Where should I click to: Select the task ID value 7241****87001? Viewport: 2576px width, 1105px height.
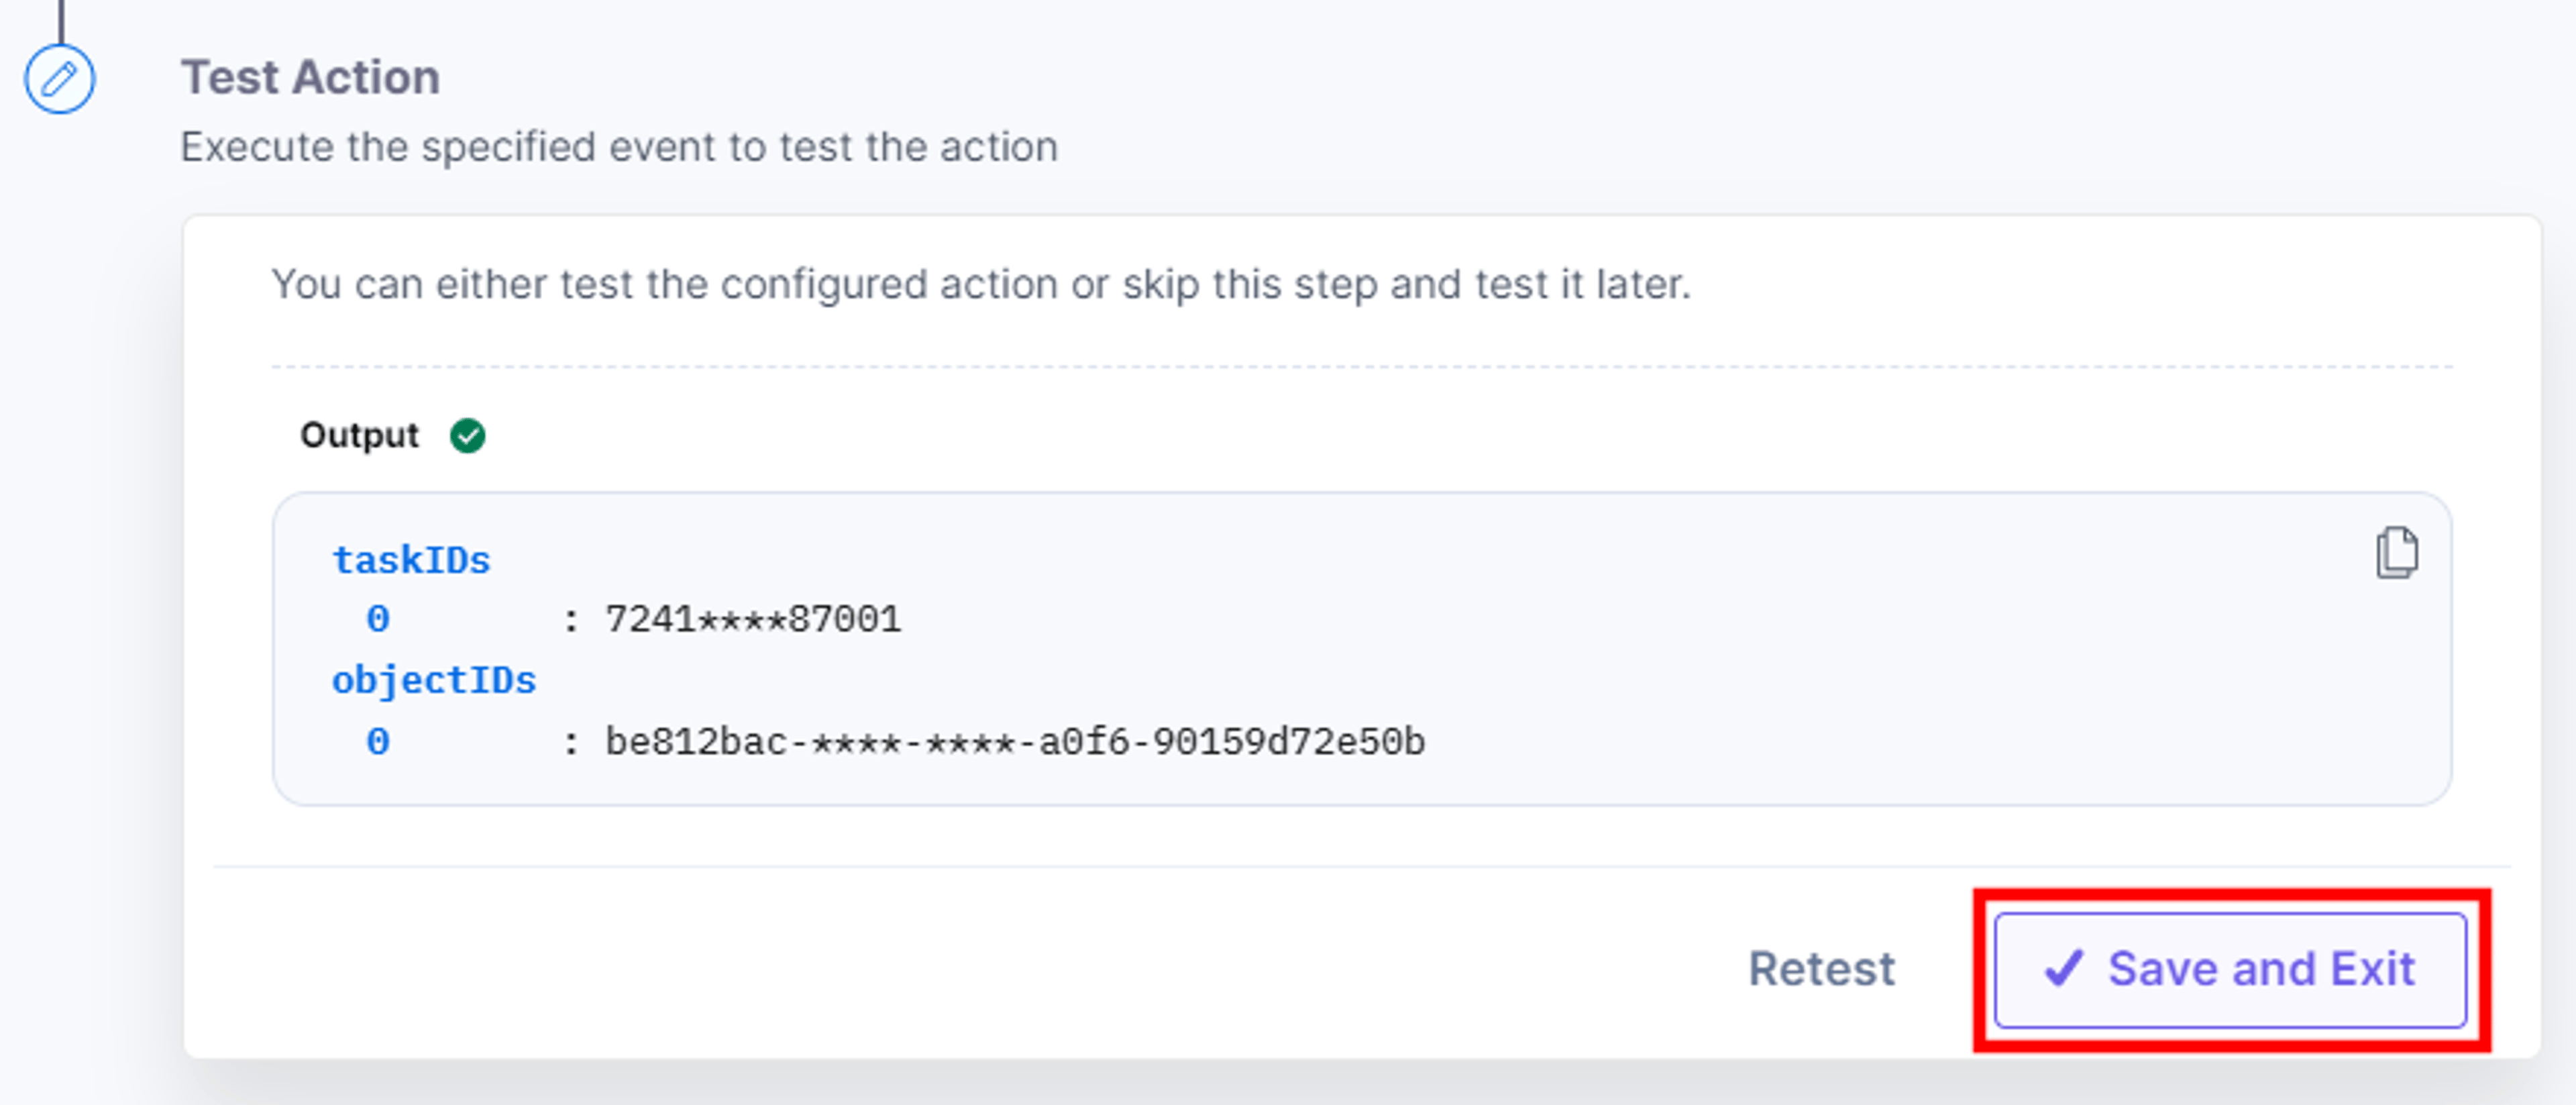tap(753, 619)
